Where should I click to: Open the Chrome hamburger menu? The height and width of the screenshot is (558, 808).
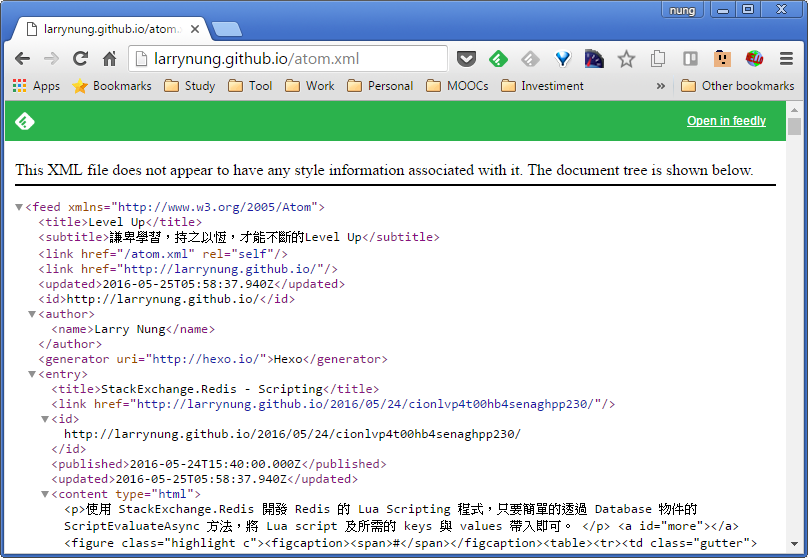786,59
